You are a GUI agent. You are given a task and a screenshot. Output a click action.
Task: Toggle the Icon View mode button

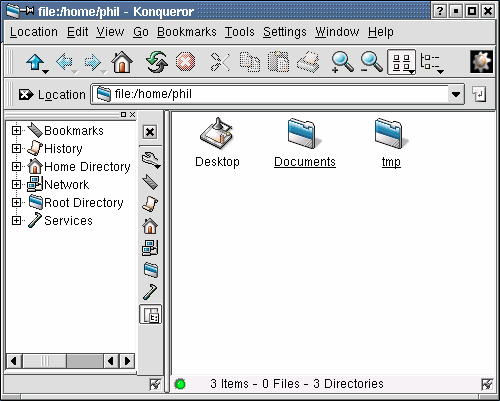pos(402,62)
